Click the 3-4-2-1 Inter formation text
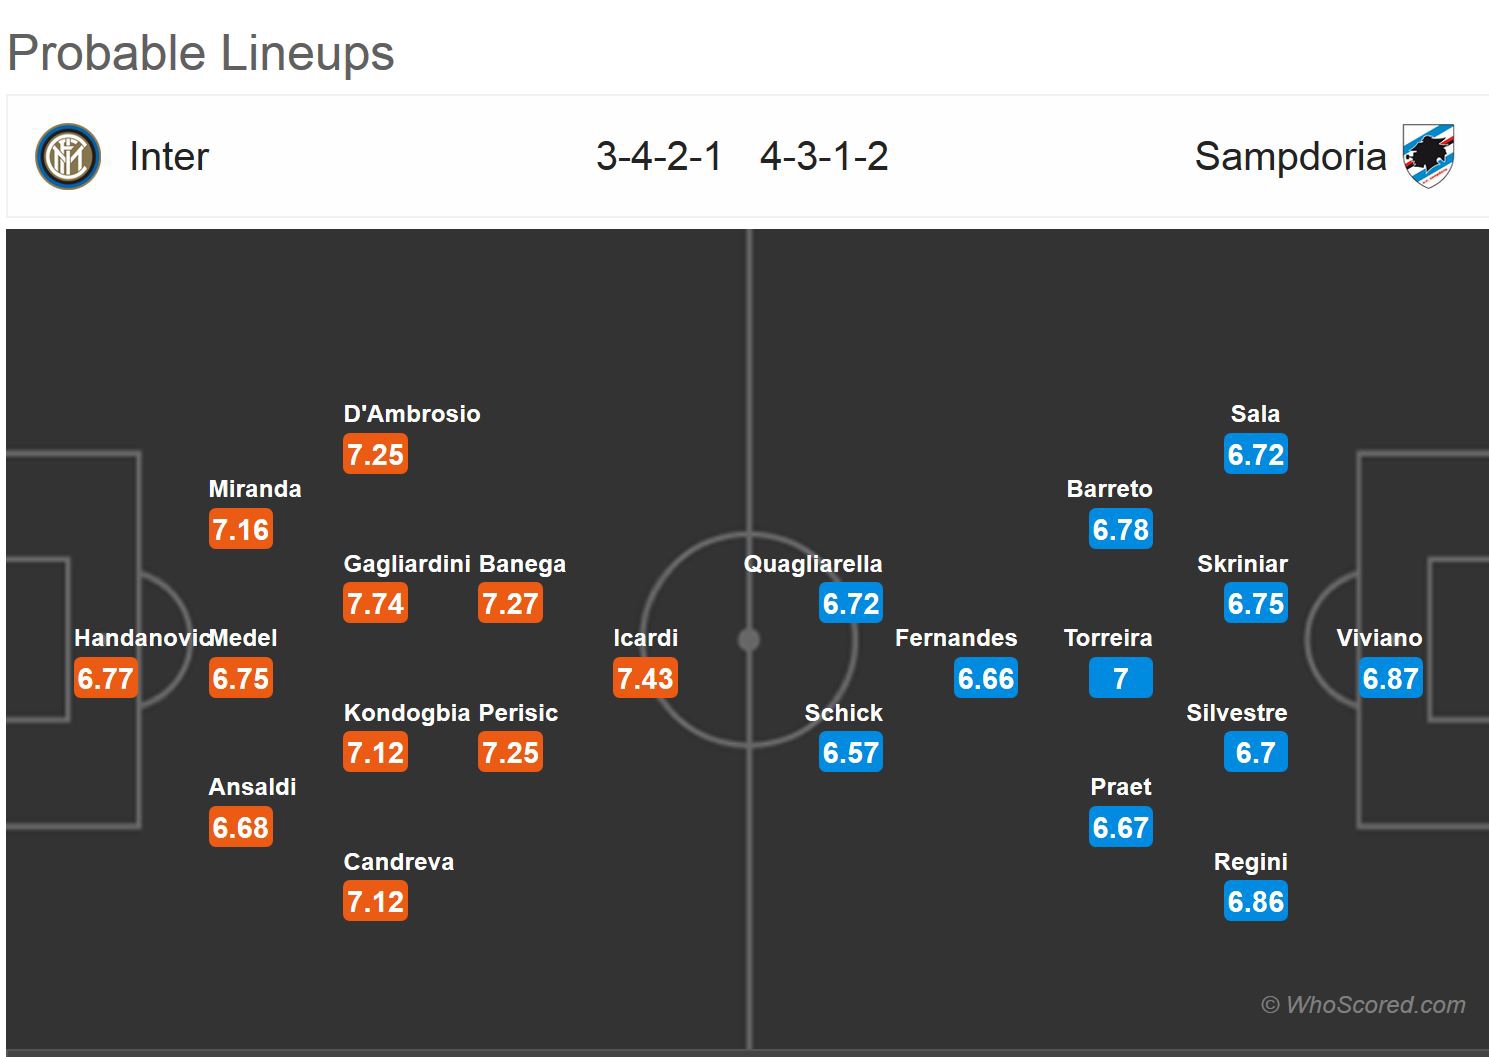The height and width of the screenshot is (1057, 1489). click(x=658, y=157)
